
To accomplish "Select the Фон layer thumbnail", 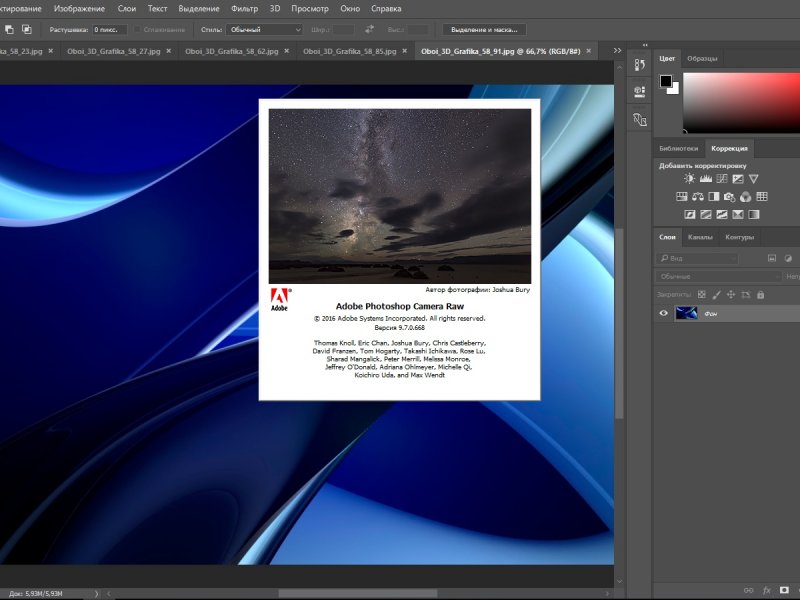I will [x=686, y=313].
